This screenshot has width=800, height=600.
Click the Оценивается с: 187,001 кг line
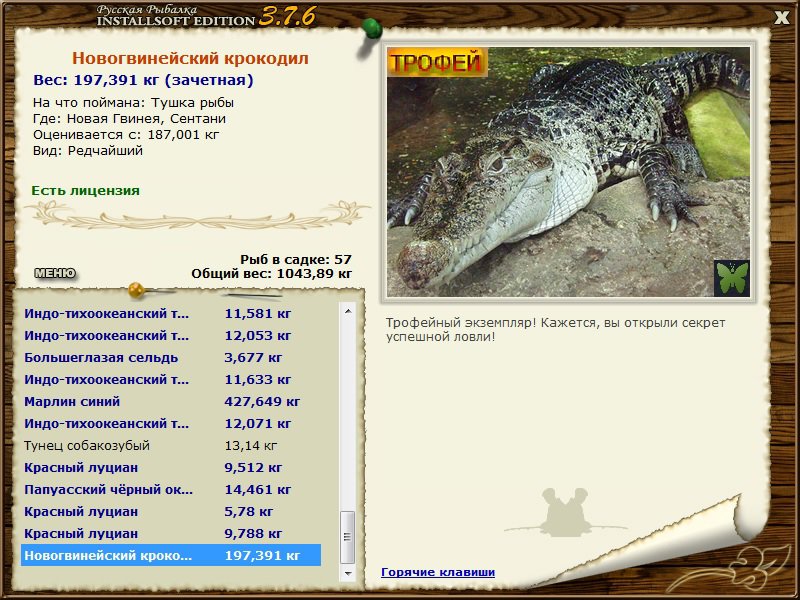point(126,134)
